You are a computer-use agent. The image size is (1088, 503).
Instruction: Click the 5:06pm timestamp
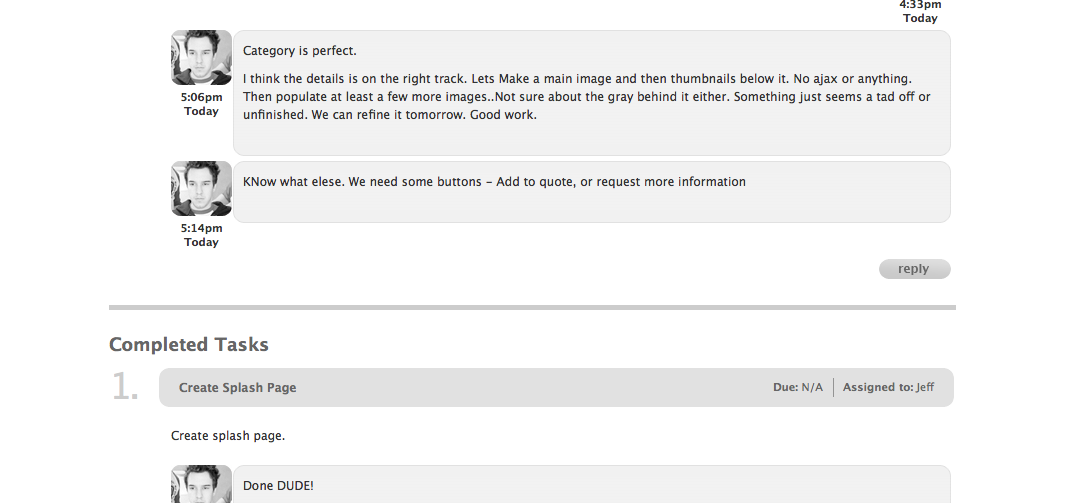tap(201, 97)
